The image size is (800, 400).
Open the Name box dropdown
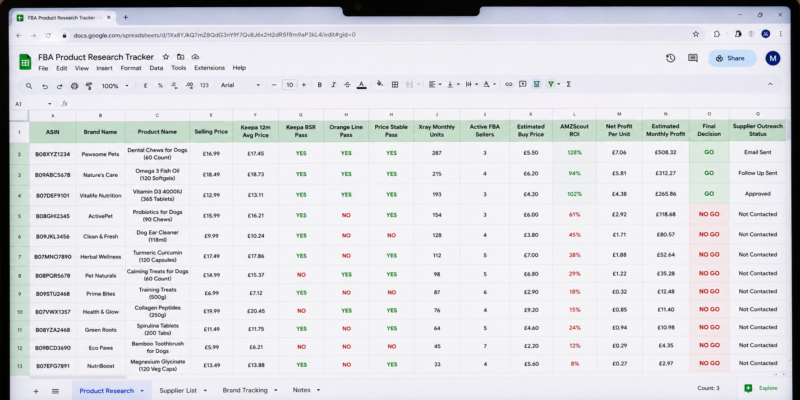49,104
